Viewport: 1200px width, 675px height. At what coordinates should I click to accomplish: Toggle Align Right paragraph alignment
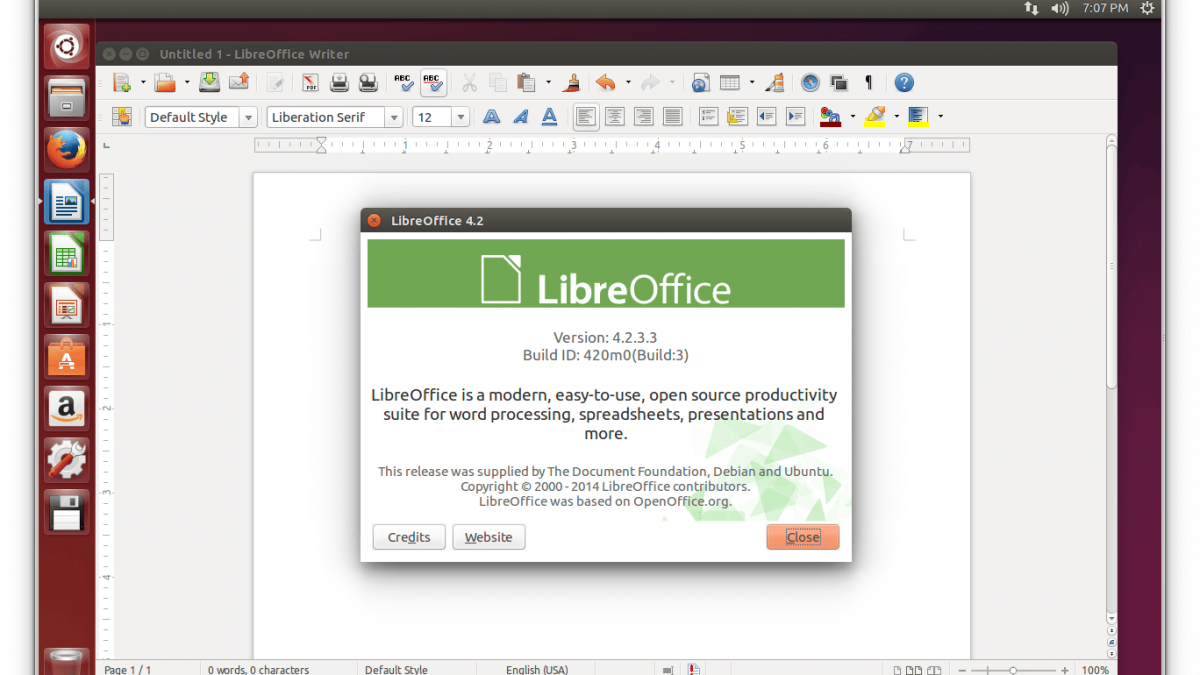point(643,117)
